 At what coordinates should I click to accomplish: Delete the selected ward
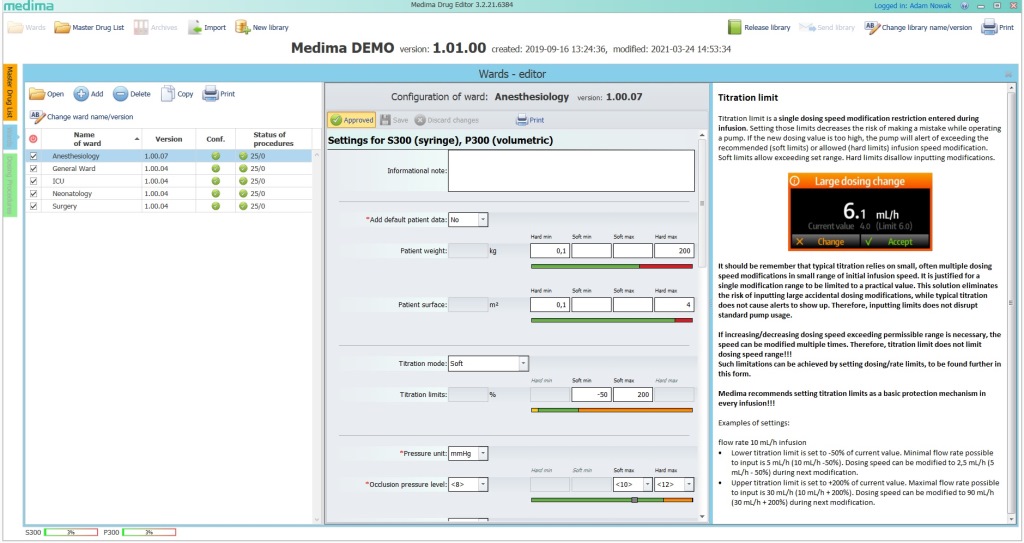pyautogui.click(x=131, y=94)
